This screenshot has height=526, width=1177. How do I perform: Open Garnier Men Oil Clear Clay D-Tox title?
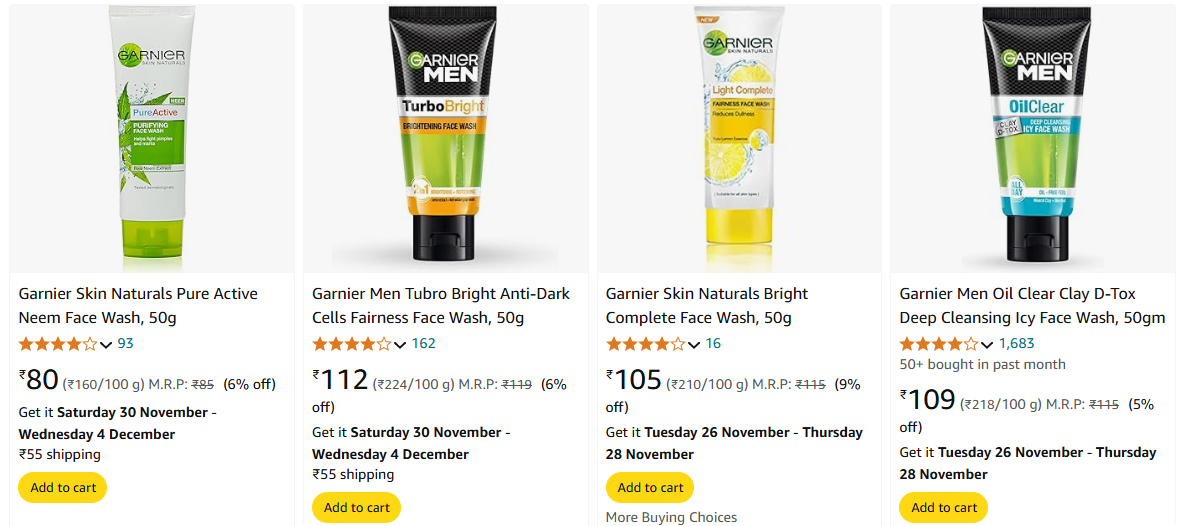[1032, 305]
